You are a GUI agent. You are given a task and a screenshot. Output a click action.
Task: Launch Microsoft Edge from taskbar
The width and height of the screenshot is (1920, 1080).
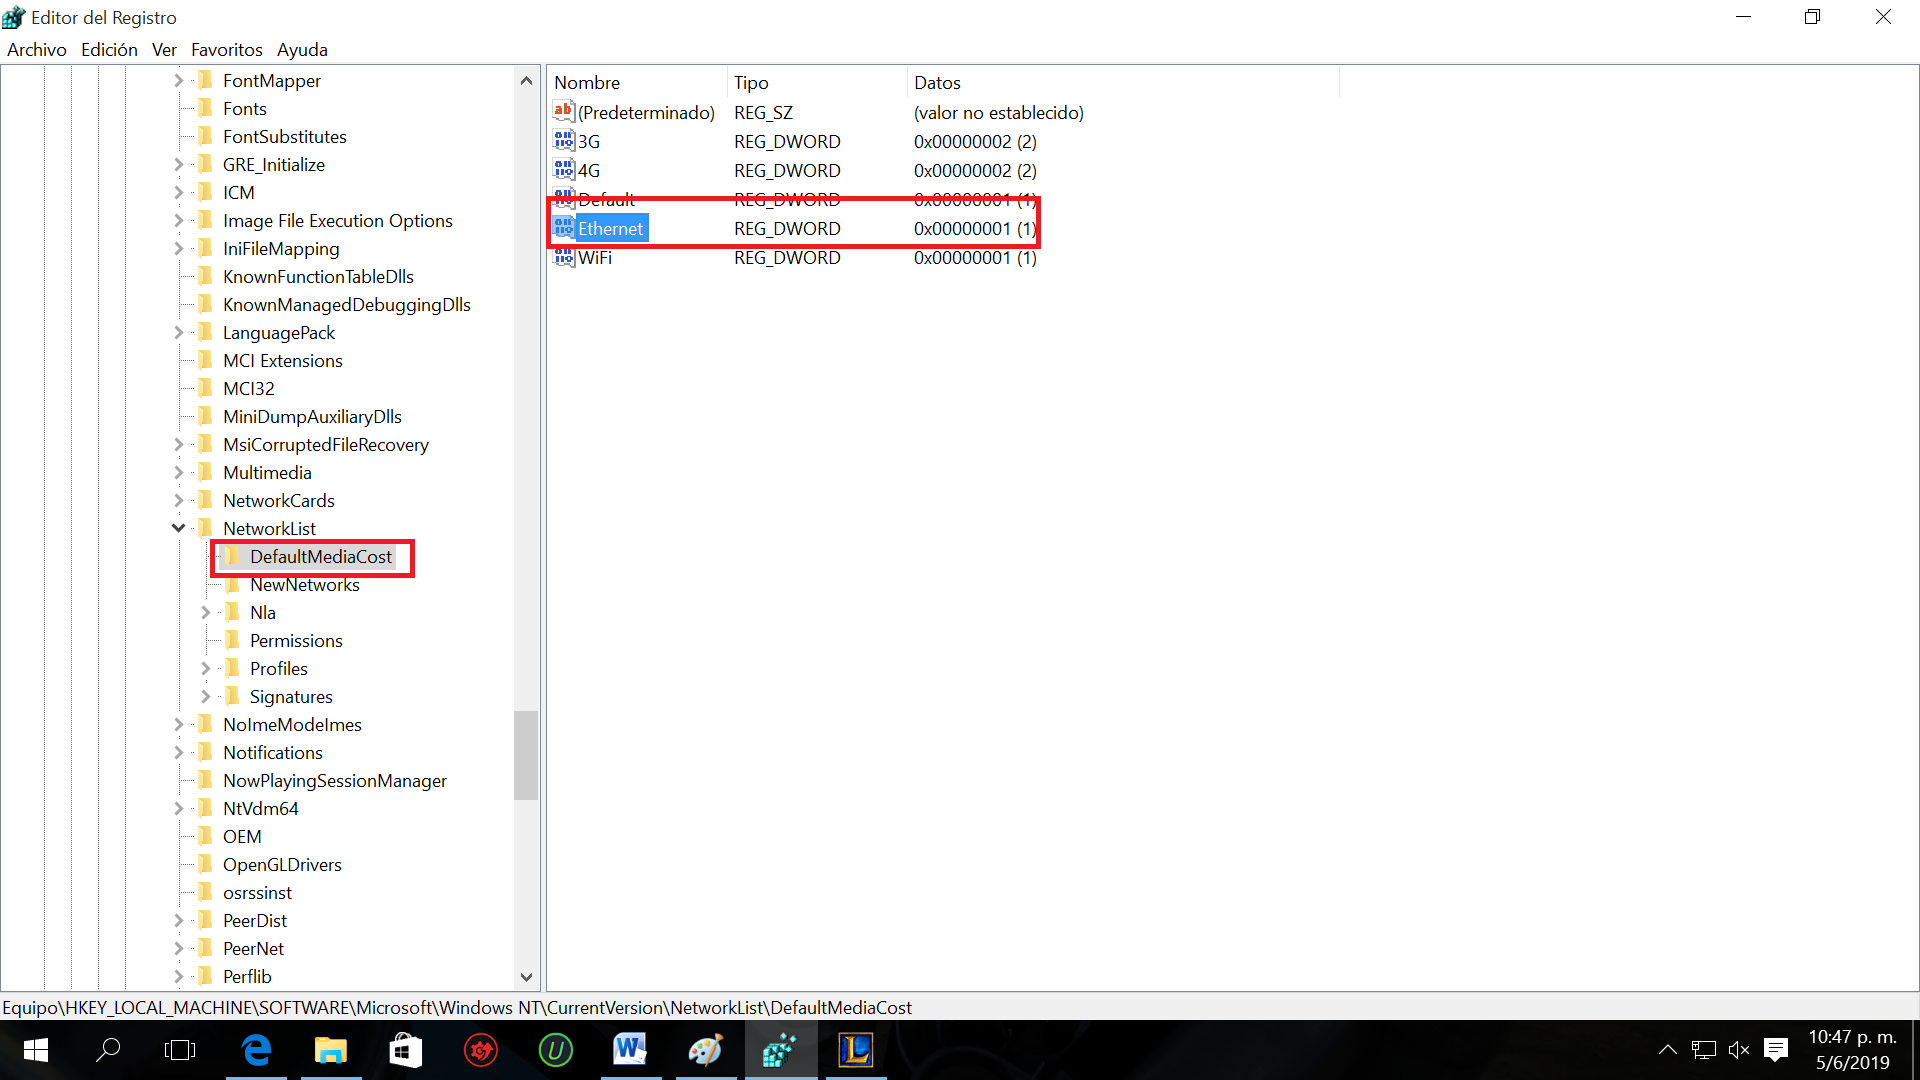(257, 1050)
